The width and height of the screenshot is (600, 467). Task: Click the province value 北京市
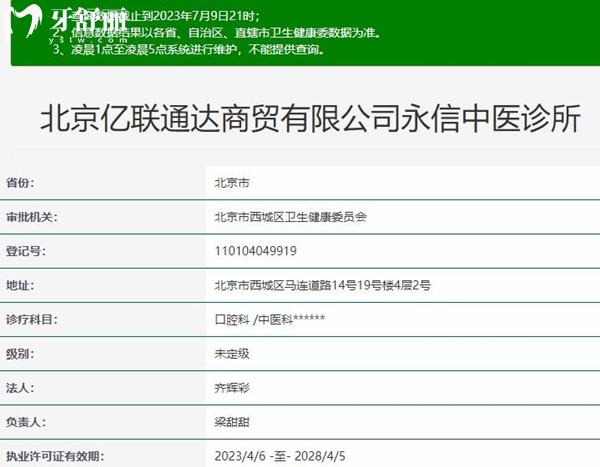[231, 183]
